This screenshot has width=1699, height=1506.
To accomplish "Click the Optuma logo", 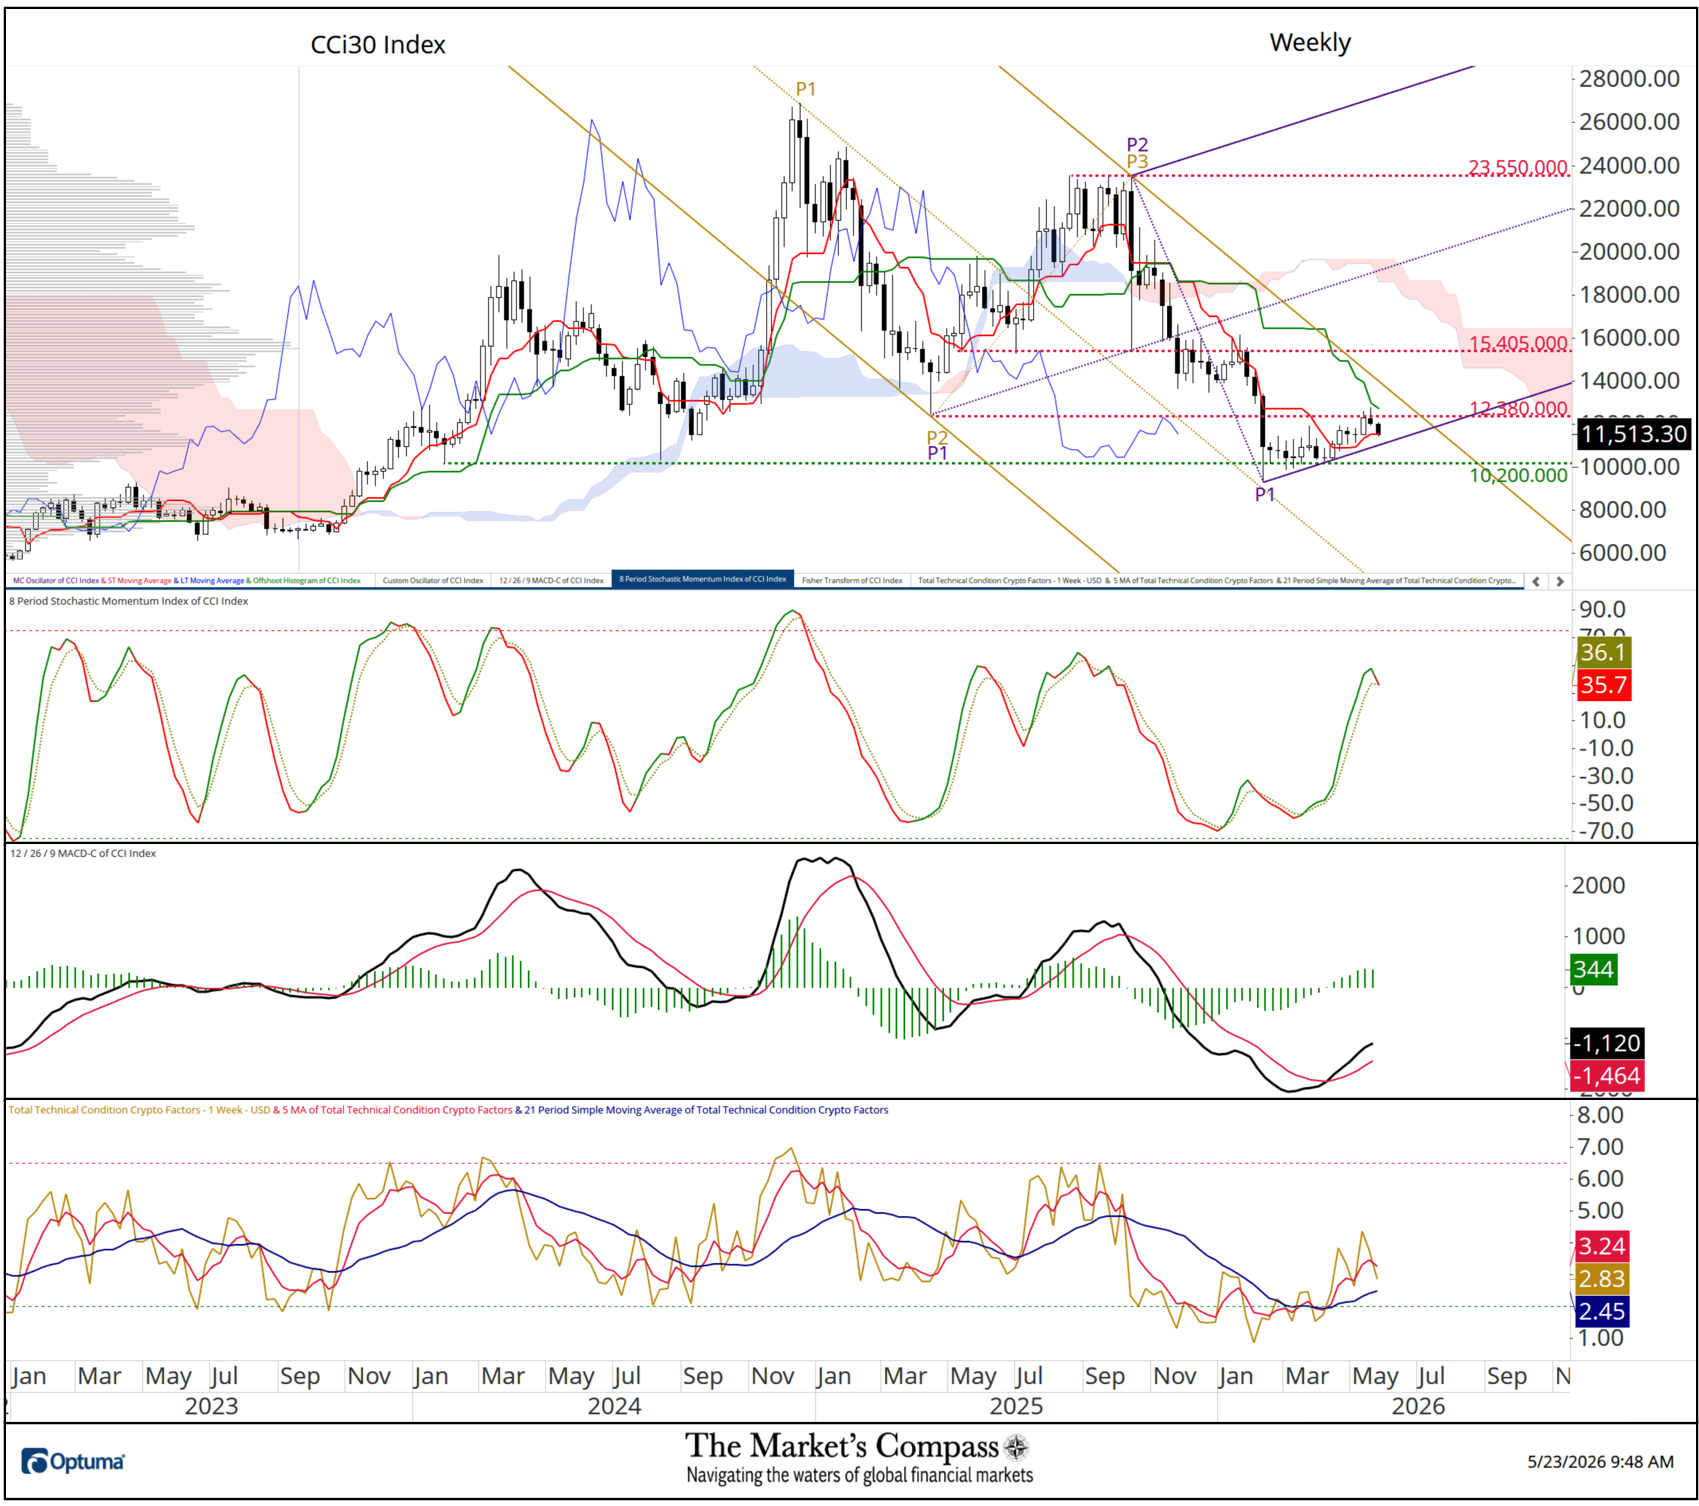I will pyautogui.click(x=73, y=1461).
